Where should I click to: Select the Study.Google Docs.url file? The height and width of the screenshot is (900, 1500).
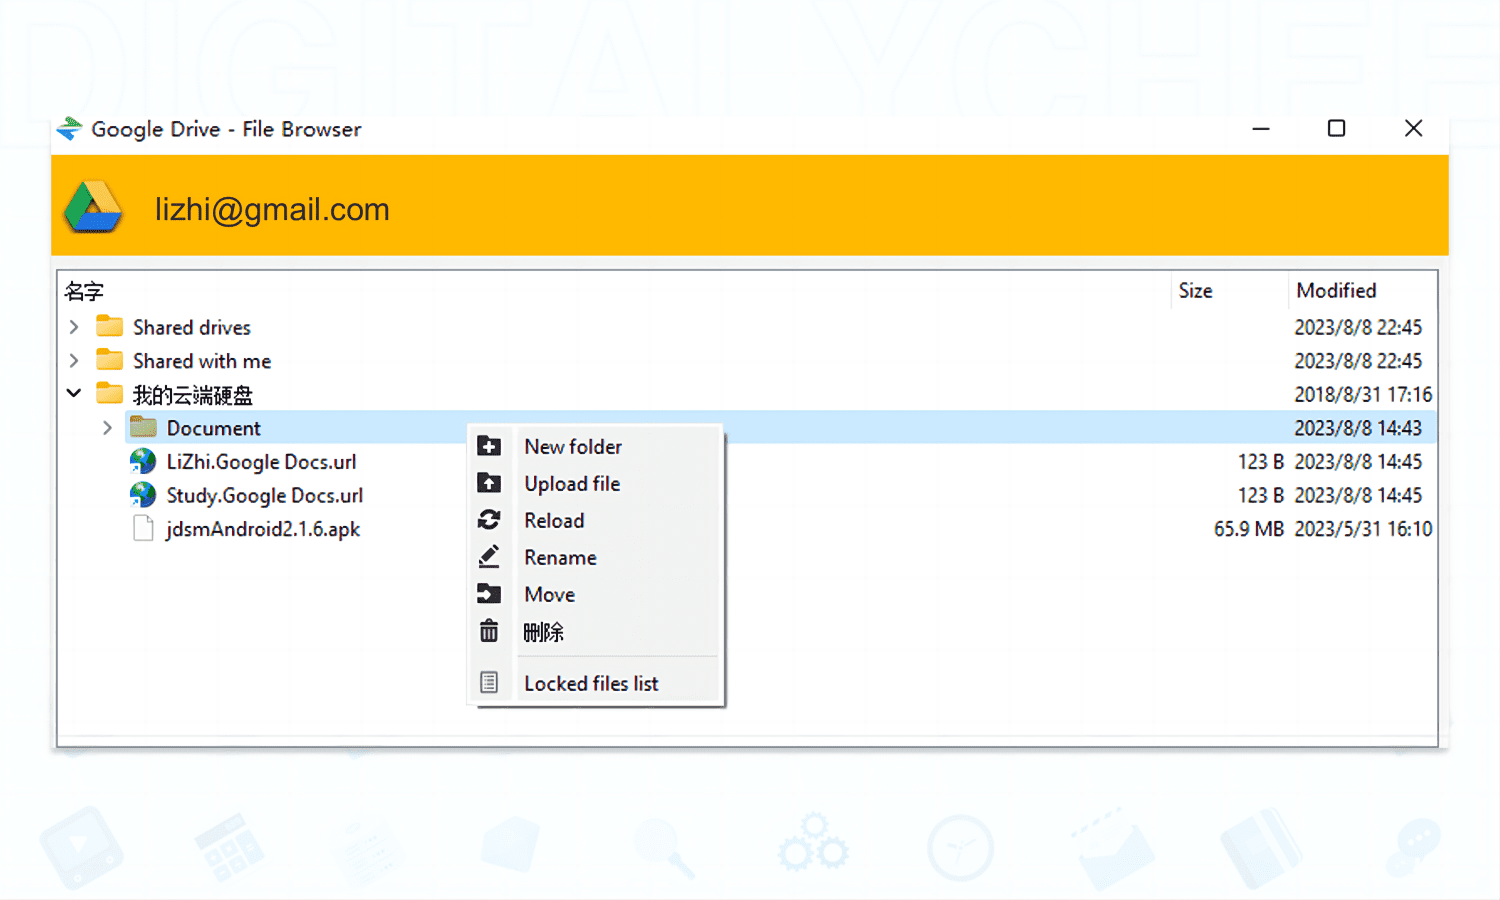(264, 494)
